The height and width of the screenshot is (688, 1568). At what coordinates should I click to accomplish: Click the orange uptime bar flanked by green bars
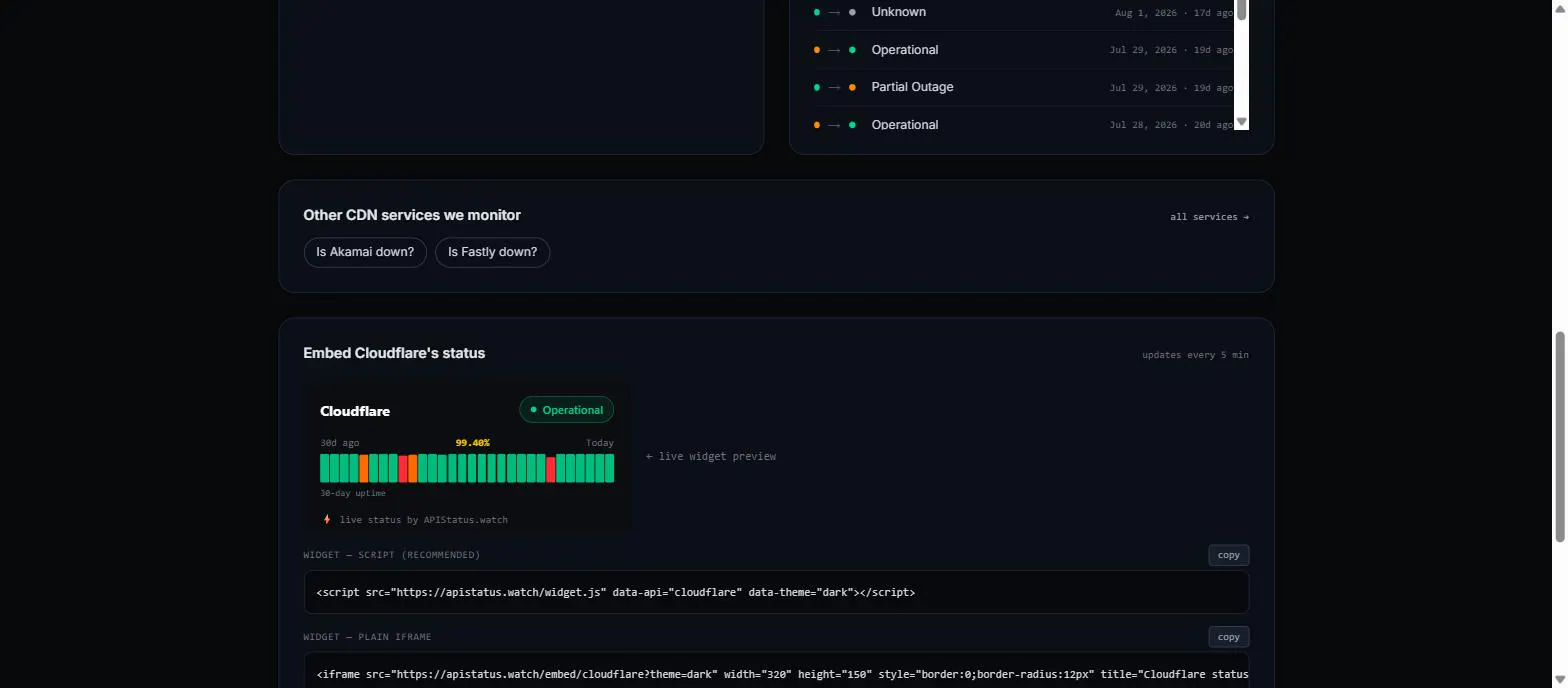coord(364,468)
